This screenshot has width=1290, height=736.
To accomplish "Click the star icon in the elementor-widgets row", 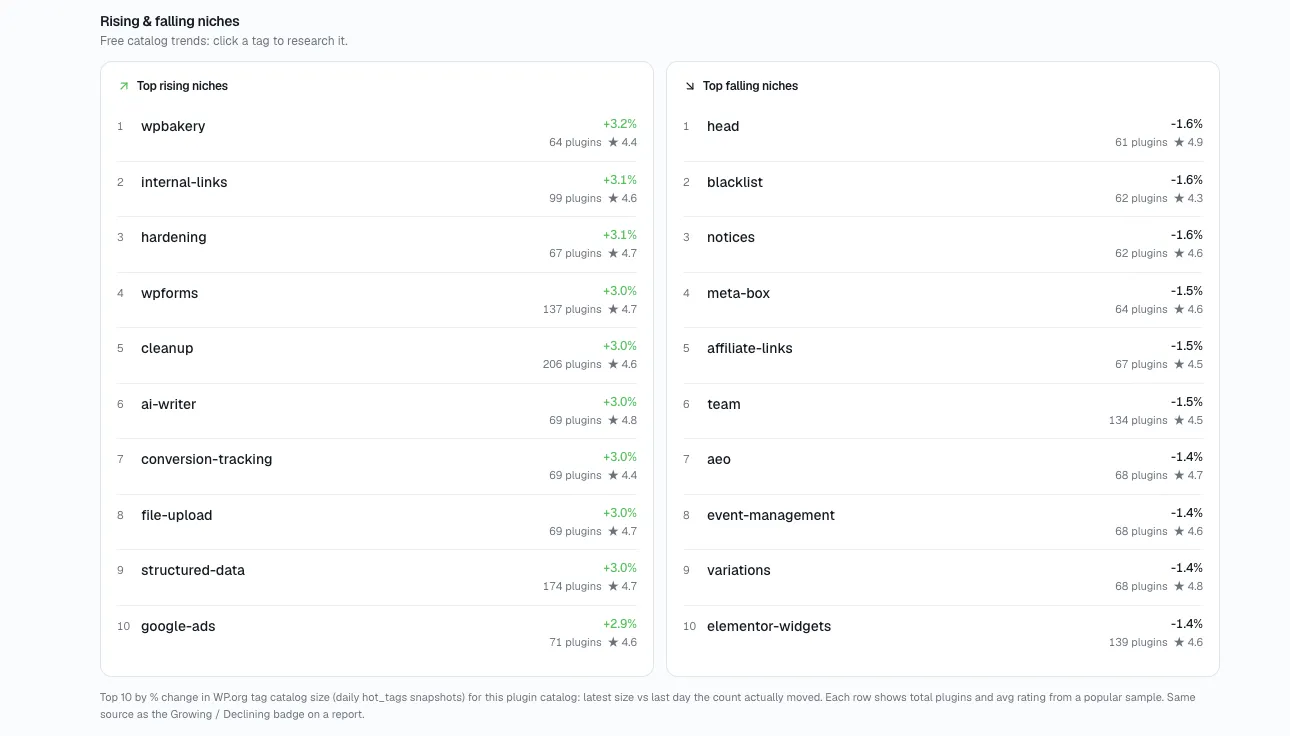I will (x=1179, y=642).
